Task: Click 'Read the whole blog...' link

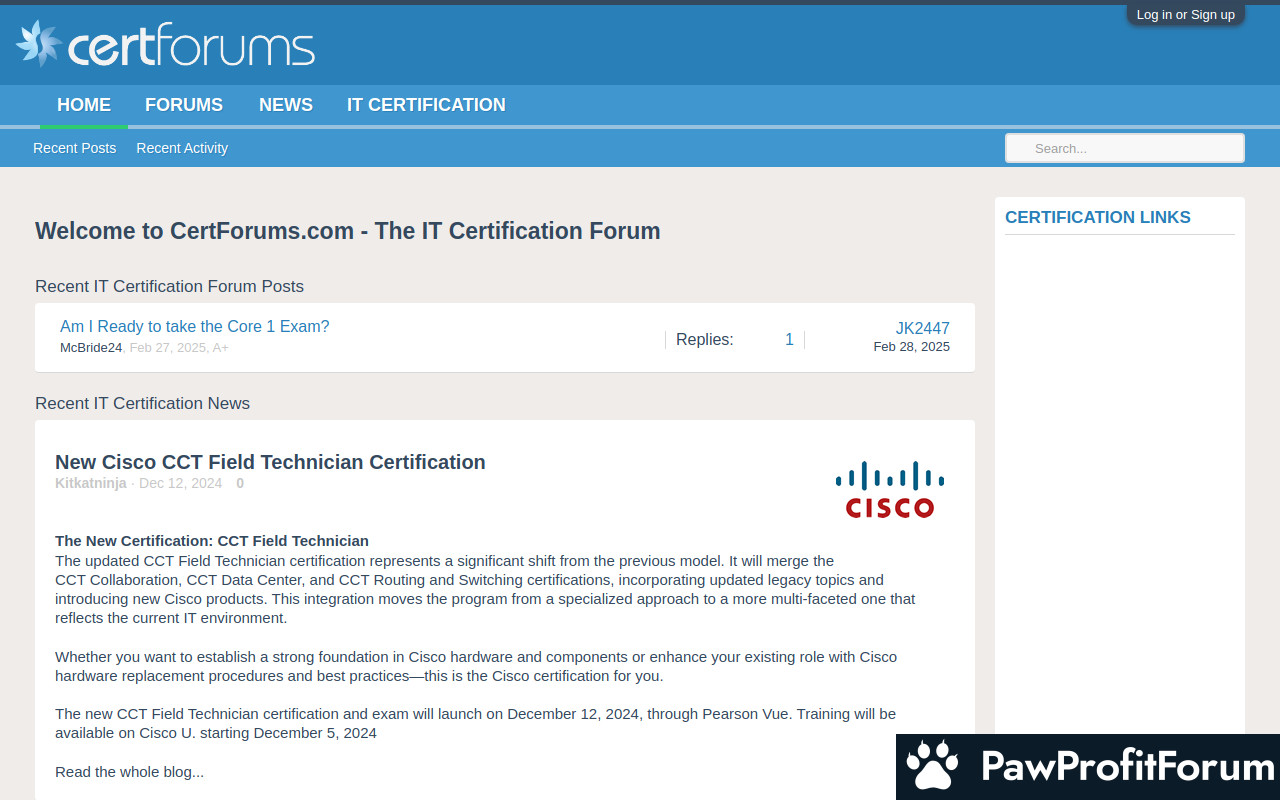Action: tap(129, 772)
